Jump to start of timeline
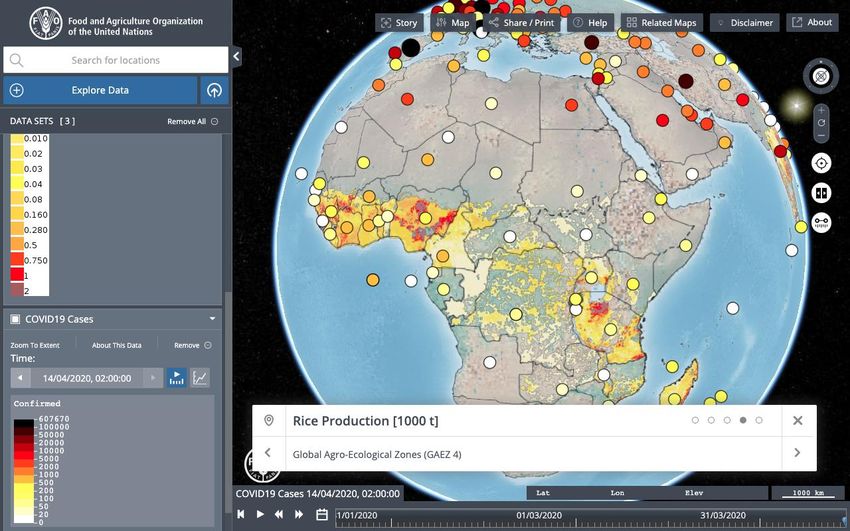 click(242, 514)
